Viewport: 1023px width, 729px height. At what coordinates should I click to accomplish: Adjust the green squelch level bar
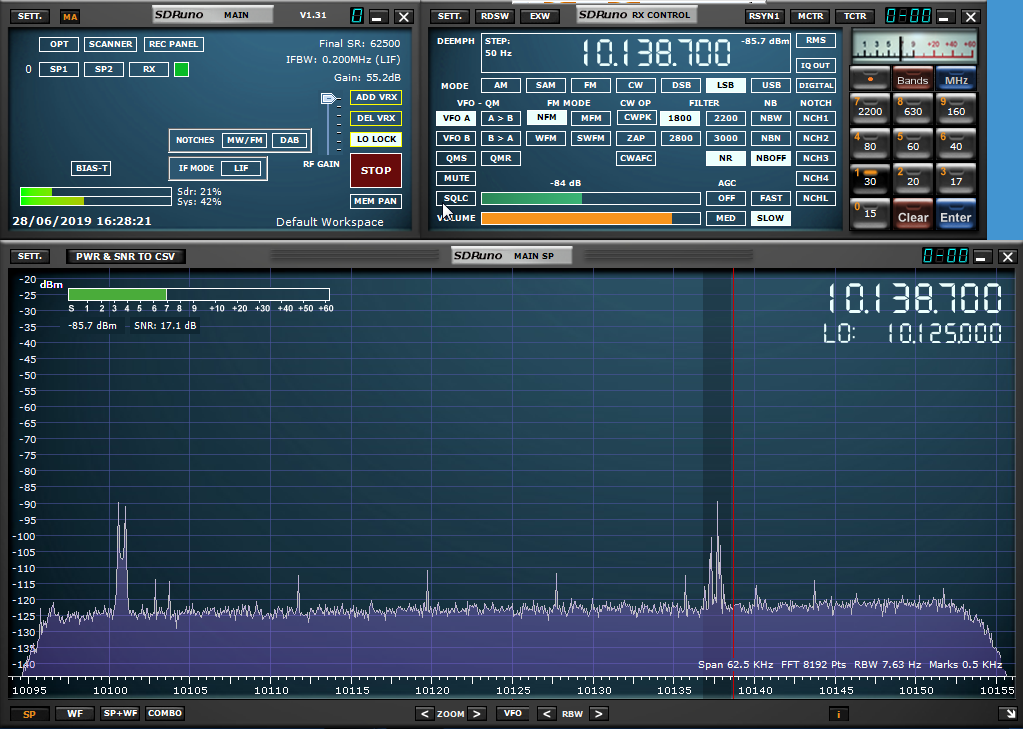point(590,198)
